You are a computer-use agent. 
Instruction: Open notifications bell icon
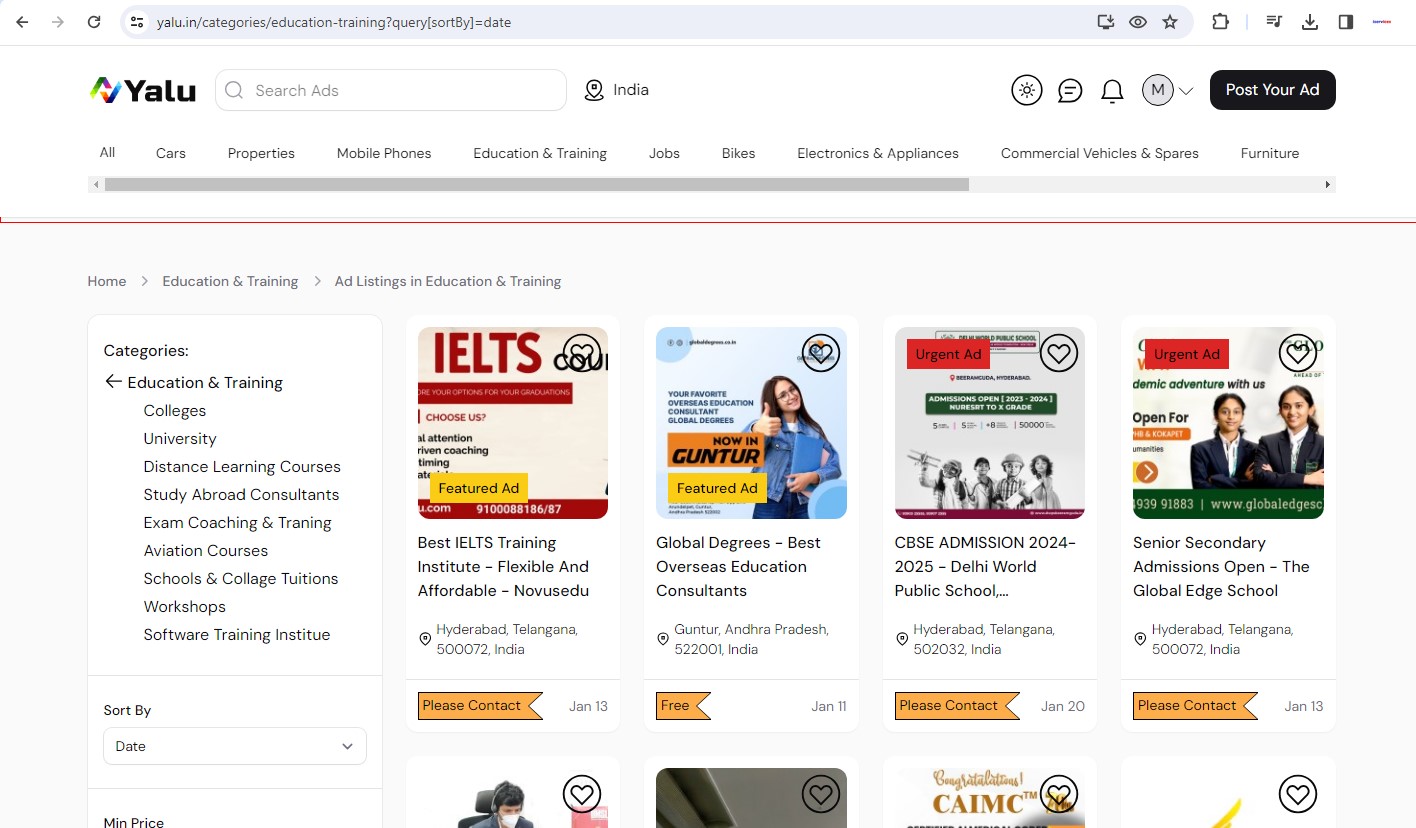point(1112,91)
